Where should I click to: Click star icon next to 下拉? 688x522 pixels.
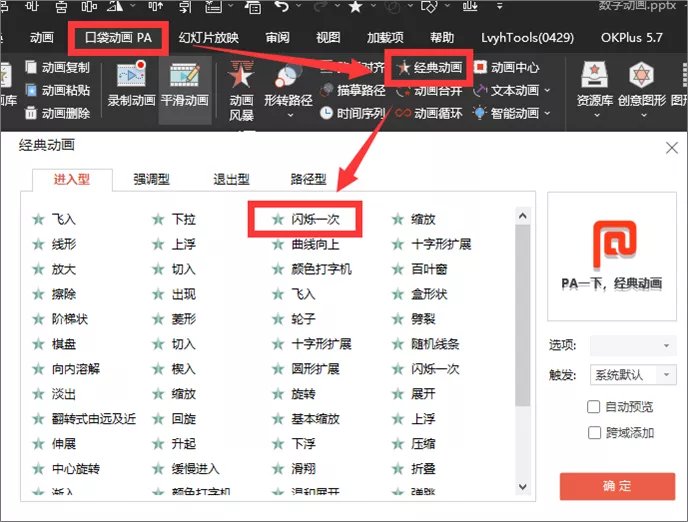click(158, 219)
